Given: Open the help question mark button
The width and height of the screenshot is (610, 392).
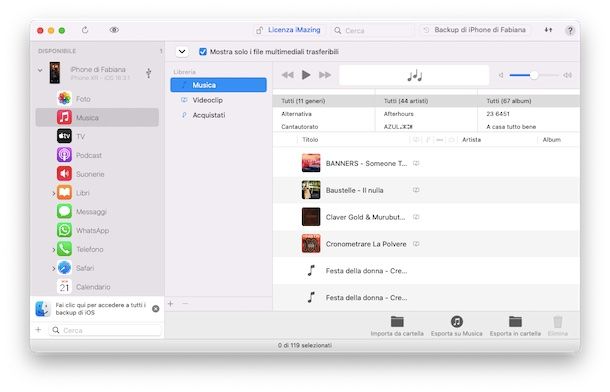Looking at the screenshot, I should pos(570,30).
